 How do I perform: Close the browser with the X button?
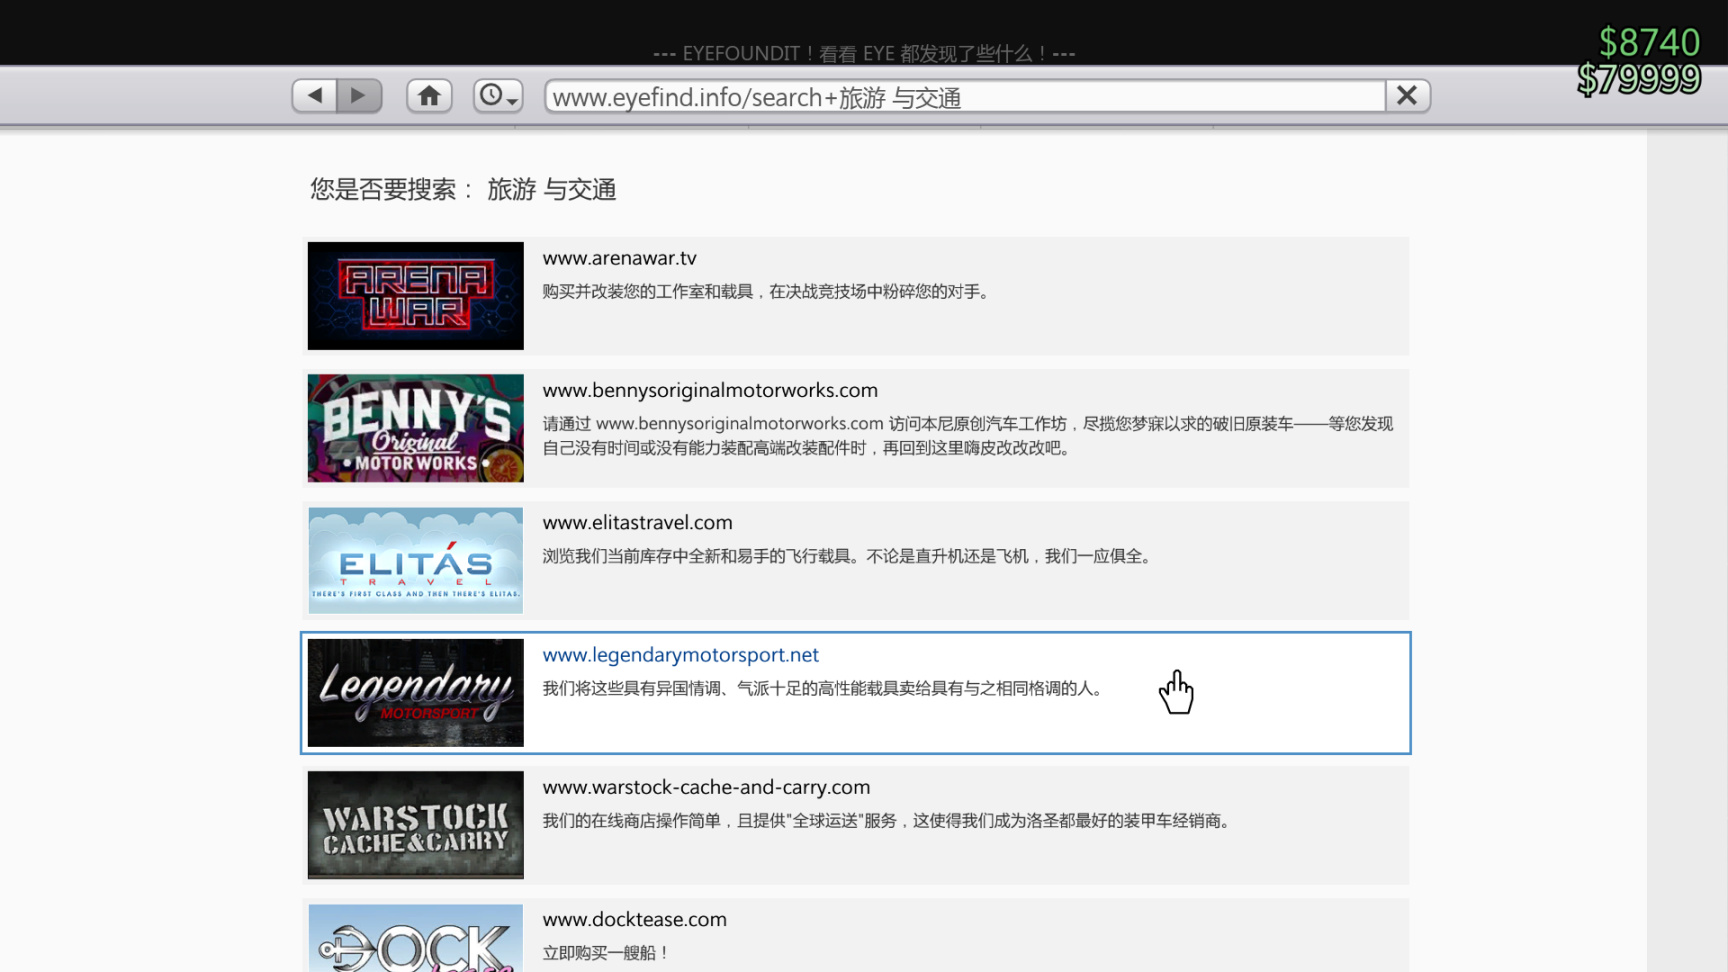click(x=1407, y=96)
